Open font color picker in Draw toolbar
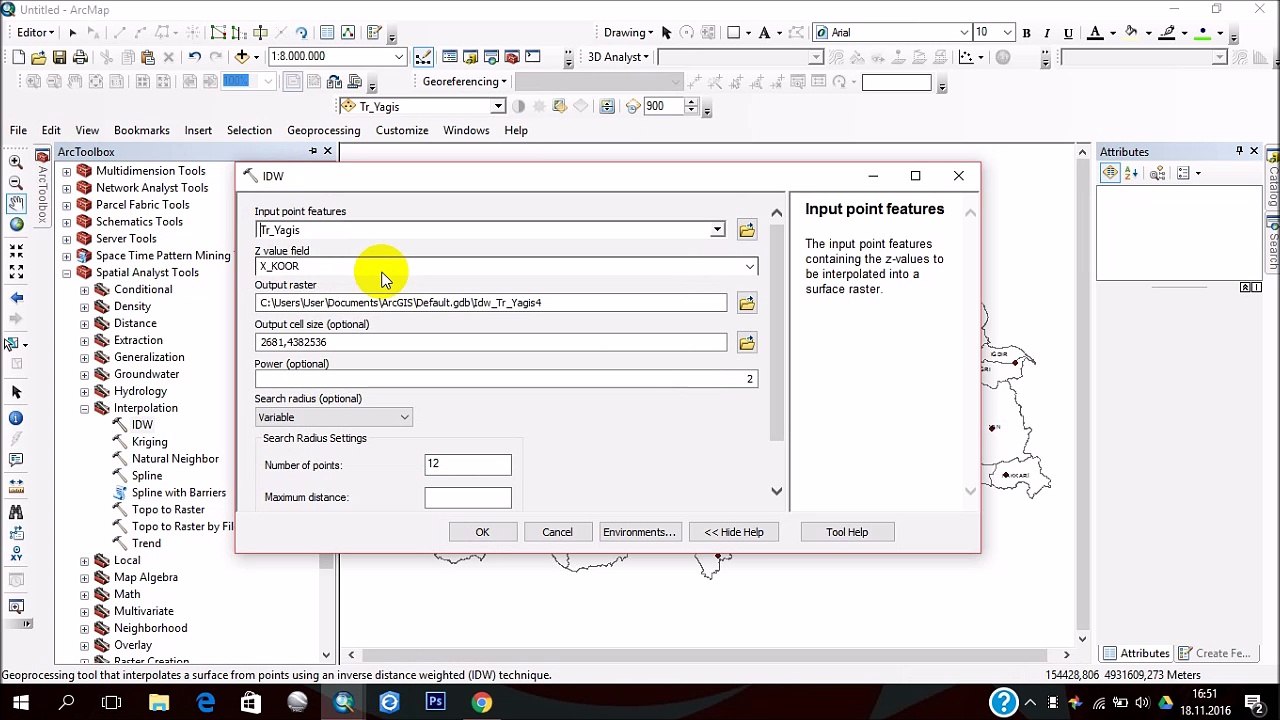This screenshot has height=720, width=1280. click(x=1095, y=33)
